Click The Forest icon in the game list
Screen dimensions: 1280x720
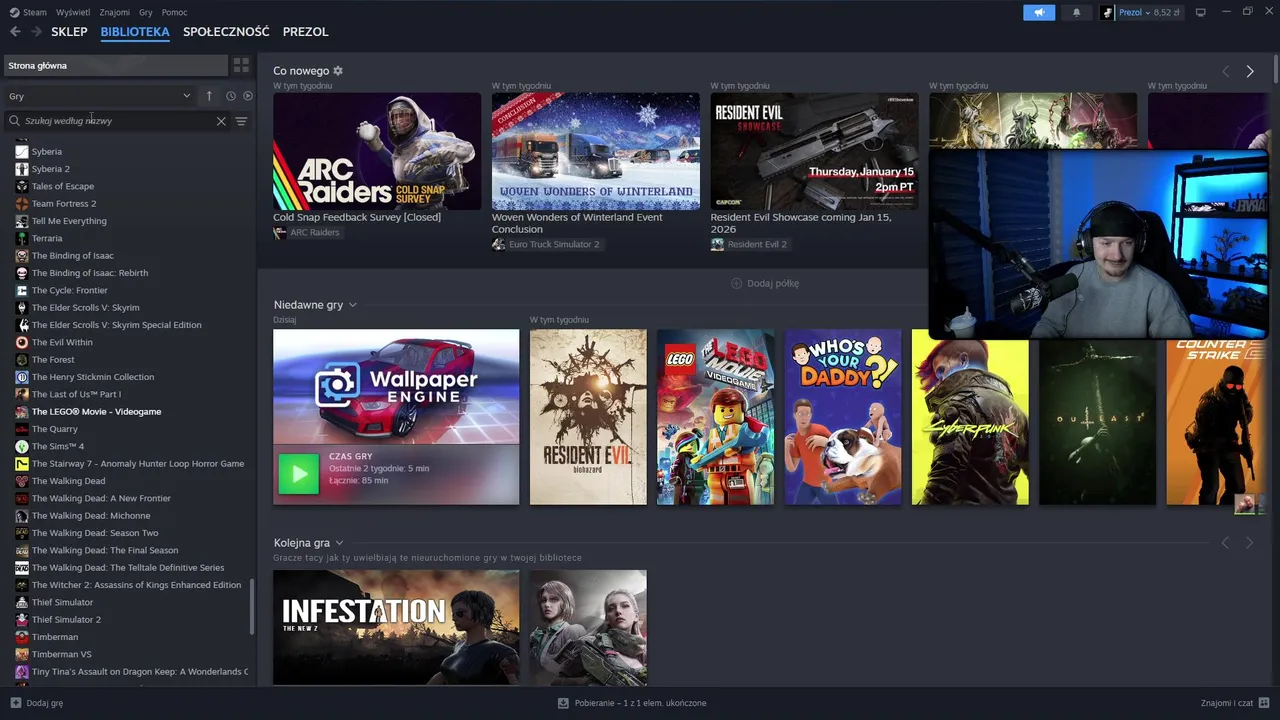click(x=22, y=360)
